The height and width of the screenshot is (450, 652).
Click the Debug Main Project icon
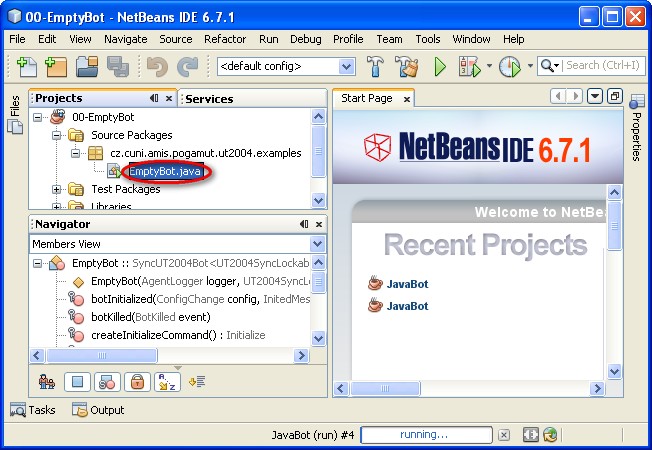pyautogui.click(x=470, y=67)
